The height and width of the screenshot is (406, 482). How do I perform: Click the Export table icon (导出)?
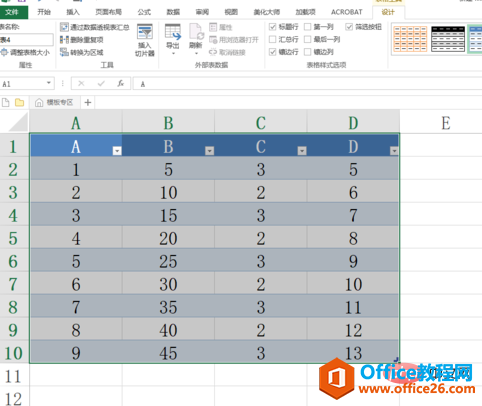pos(173,32)
